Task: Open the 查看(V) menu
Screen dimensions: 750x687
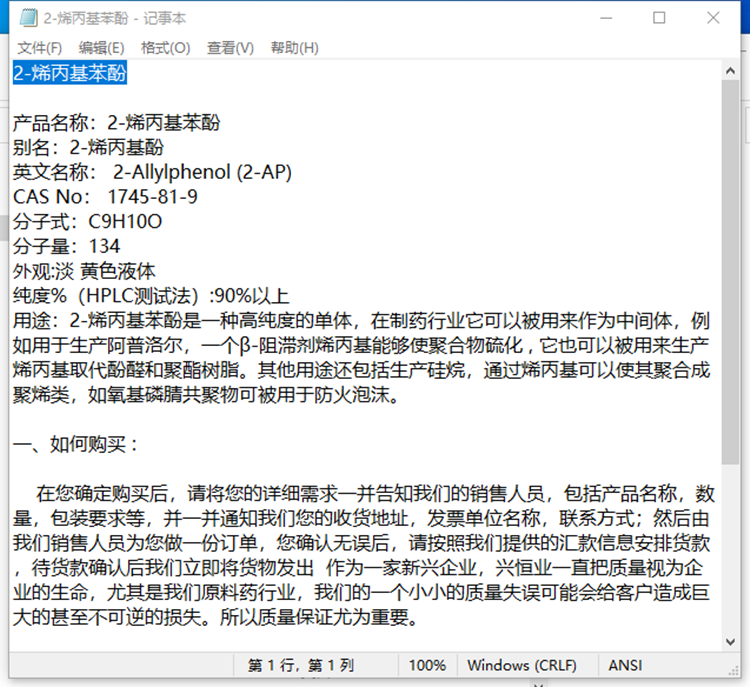Action: coord(230,48)
